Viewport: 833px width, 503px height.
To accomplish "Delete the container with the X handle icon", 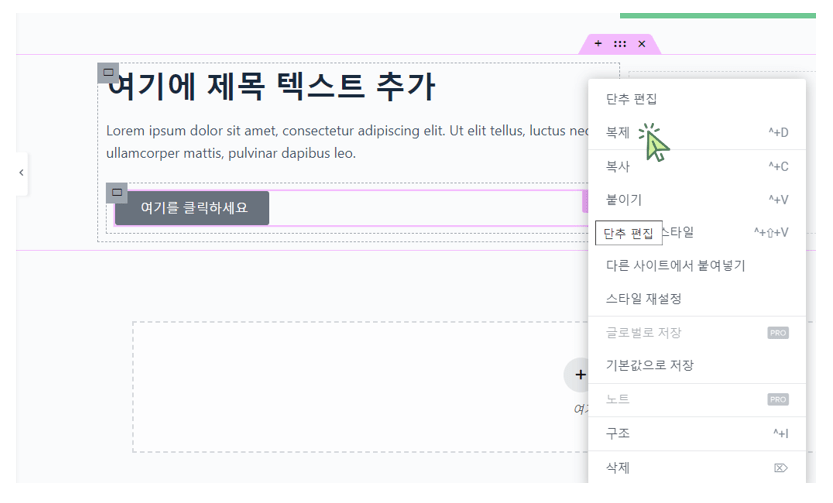I will (x=642, y=44).
